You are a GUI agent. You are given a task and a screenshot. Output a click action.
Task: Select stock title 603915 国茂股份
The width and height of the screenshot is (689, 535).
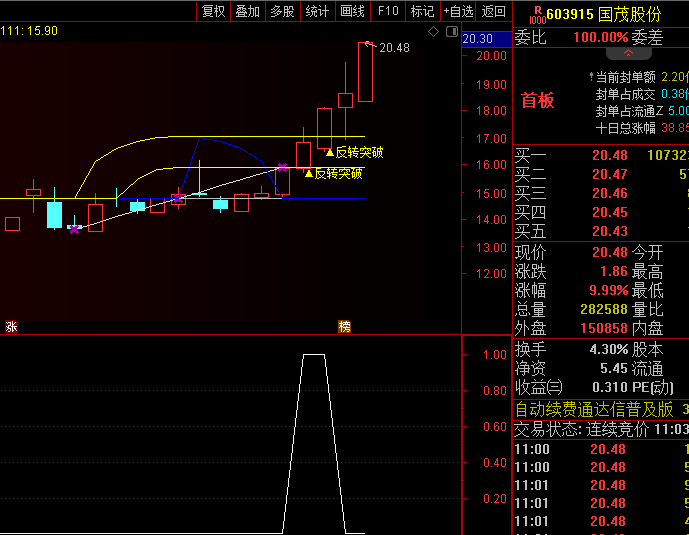604,14
